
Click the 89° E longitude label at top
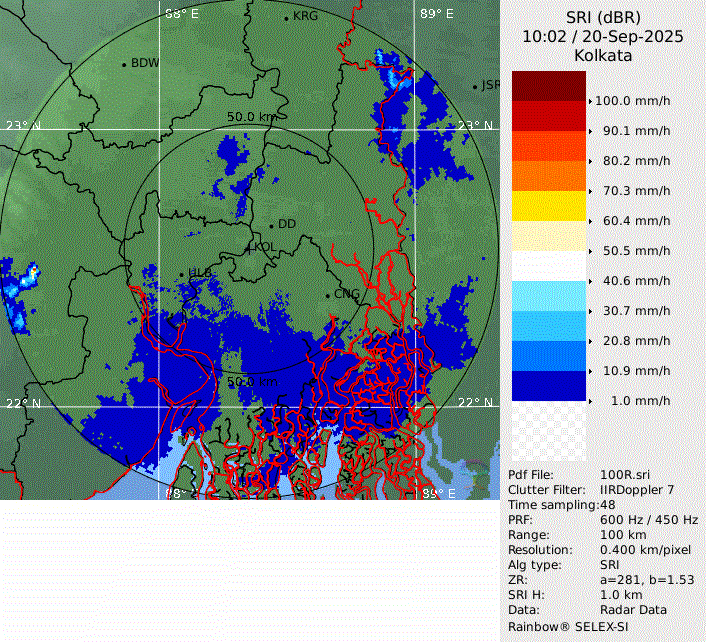(436, 14)
